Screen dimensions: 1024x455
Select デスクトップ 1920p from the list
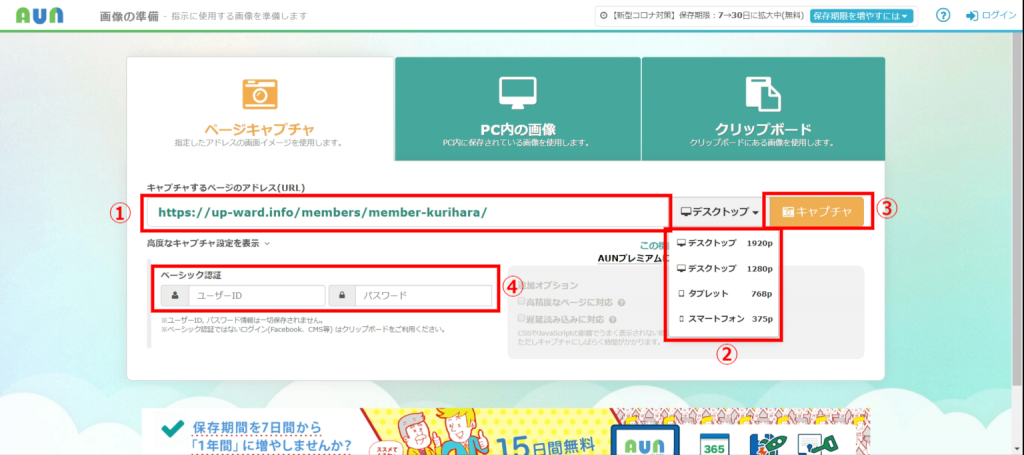pyautogui.click(x=725, y=243)
